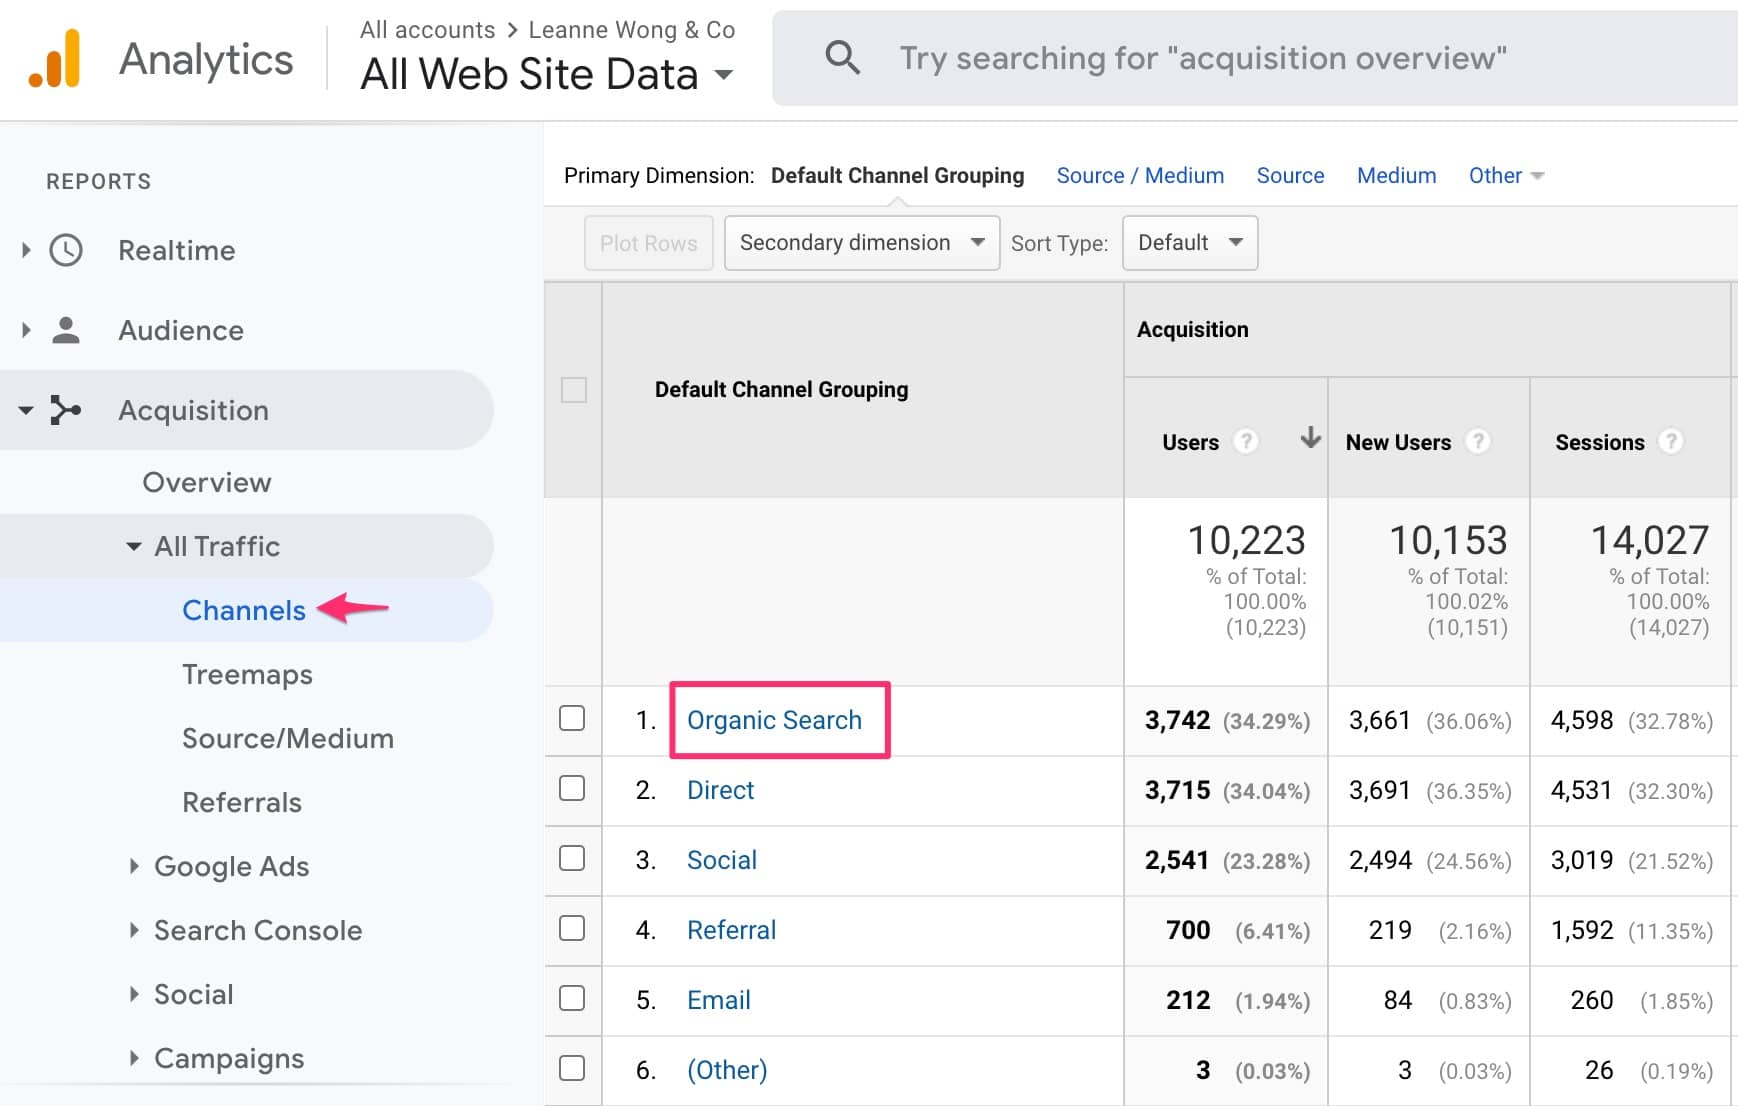The height and width of the screenshot is (1106, 1738).
Task: Expand the Google Ads menu section
Action: tap(231, 866)
